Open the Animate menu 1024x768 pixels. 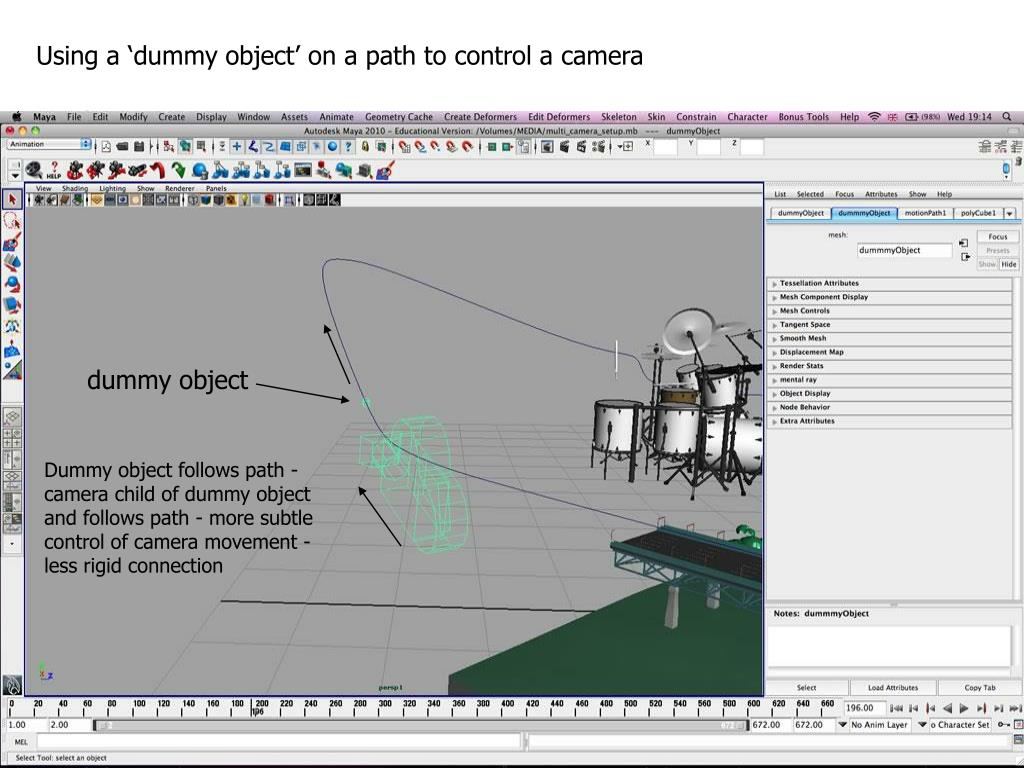coord(336,117)
